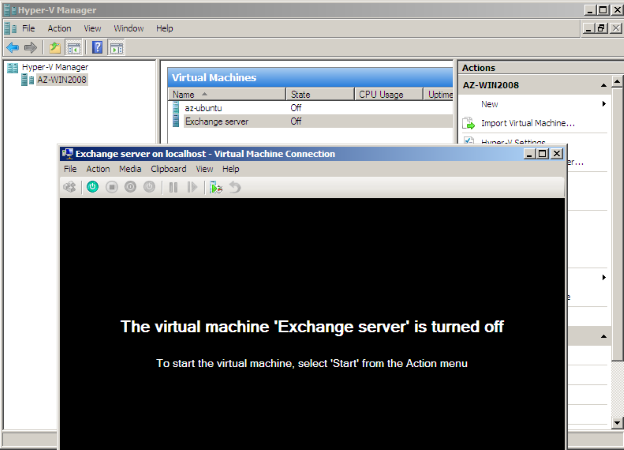Expand New submenu arrow in Actions
This screenshot has height=450, width=624.
(x=604, y=104)
